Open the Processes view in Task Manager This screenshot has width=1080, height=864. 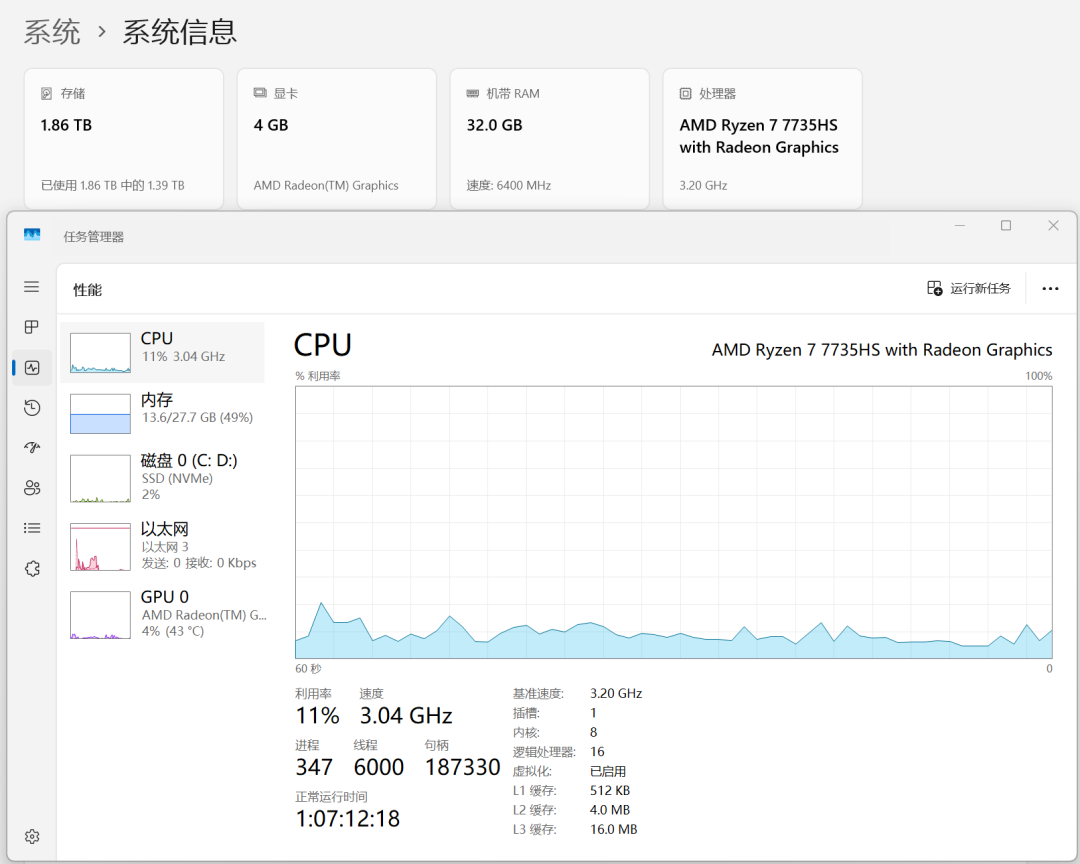point(31,327)
